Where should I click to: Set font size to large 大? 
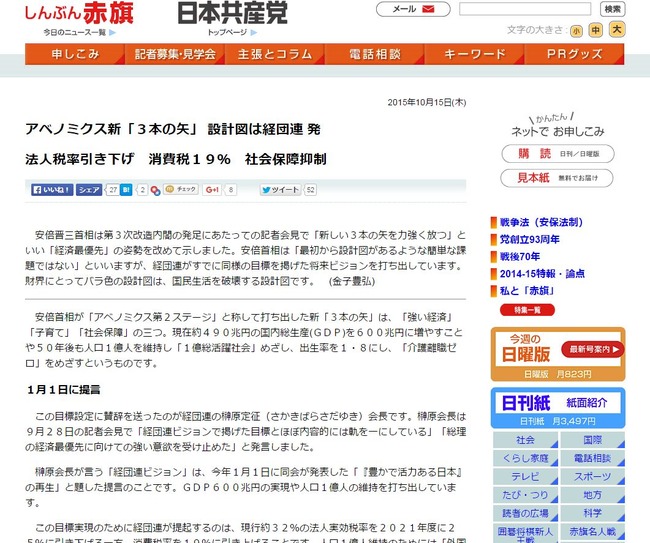coord(616,29)
